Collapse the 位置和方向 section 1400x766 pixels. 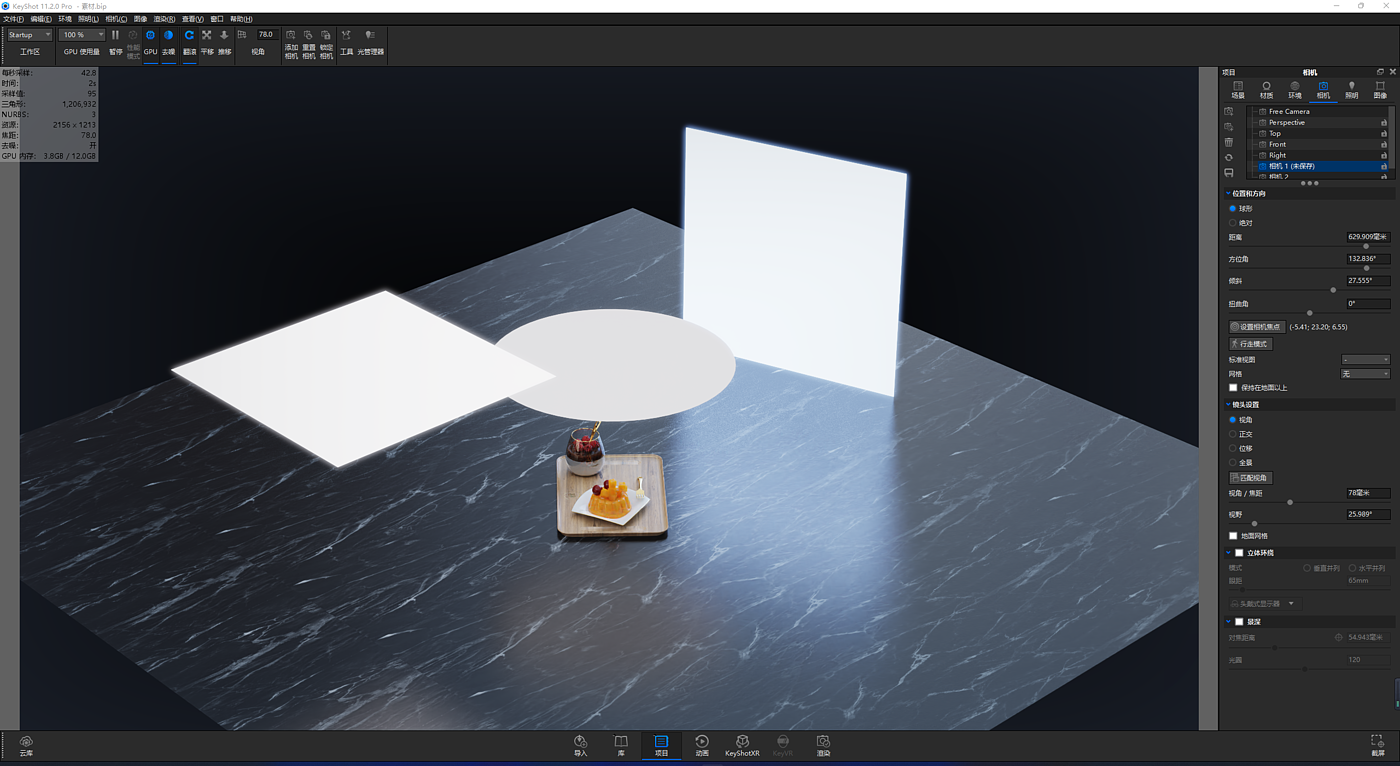pyautogui.click(x=1229, y=194)
